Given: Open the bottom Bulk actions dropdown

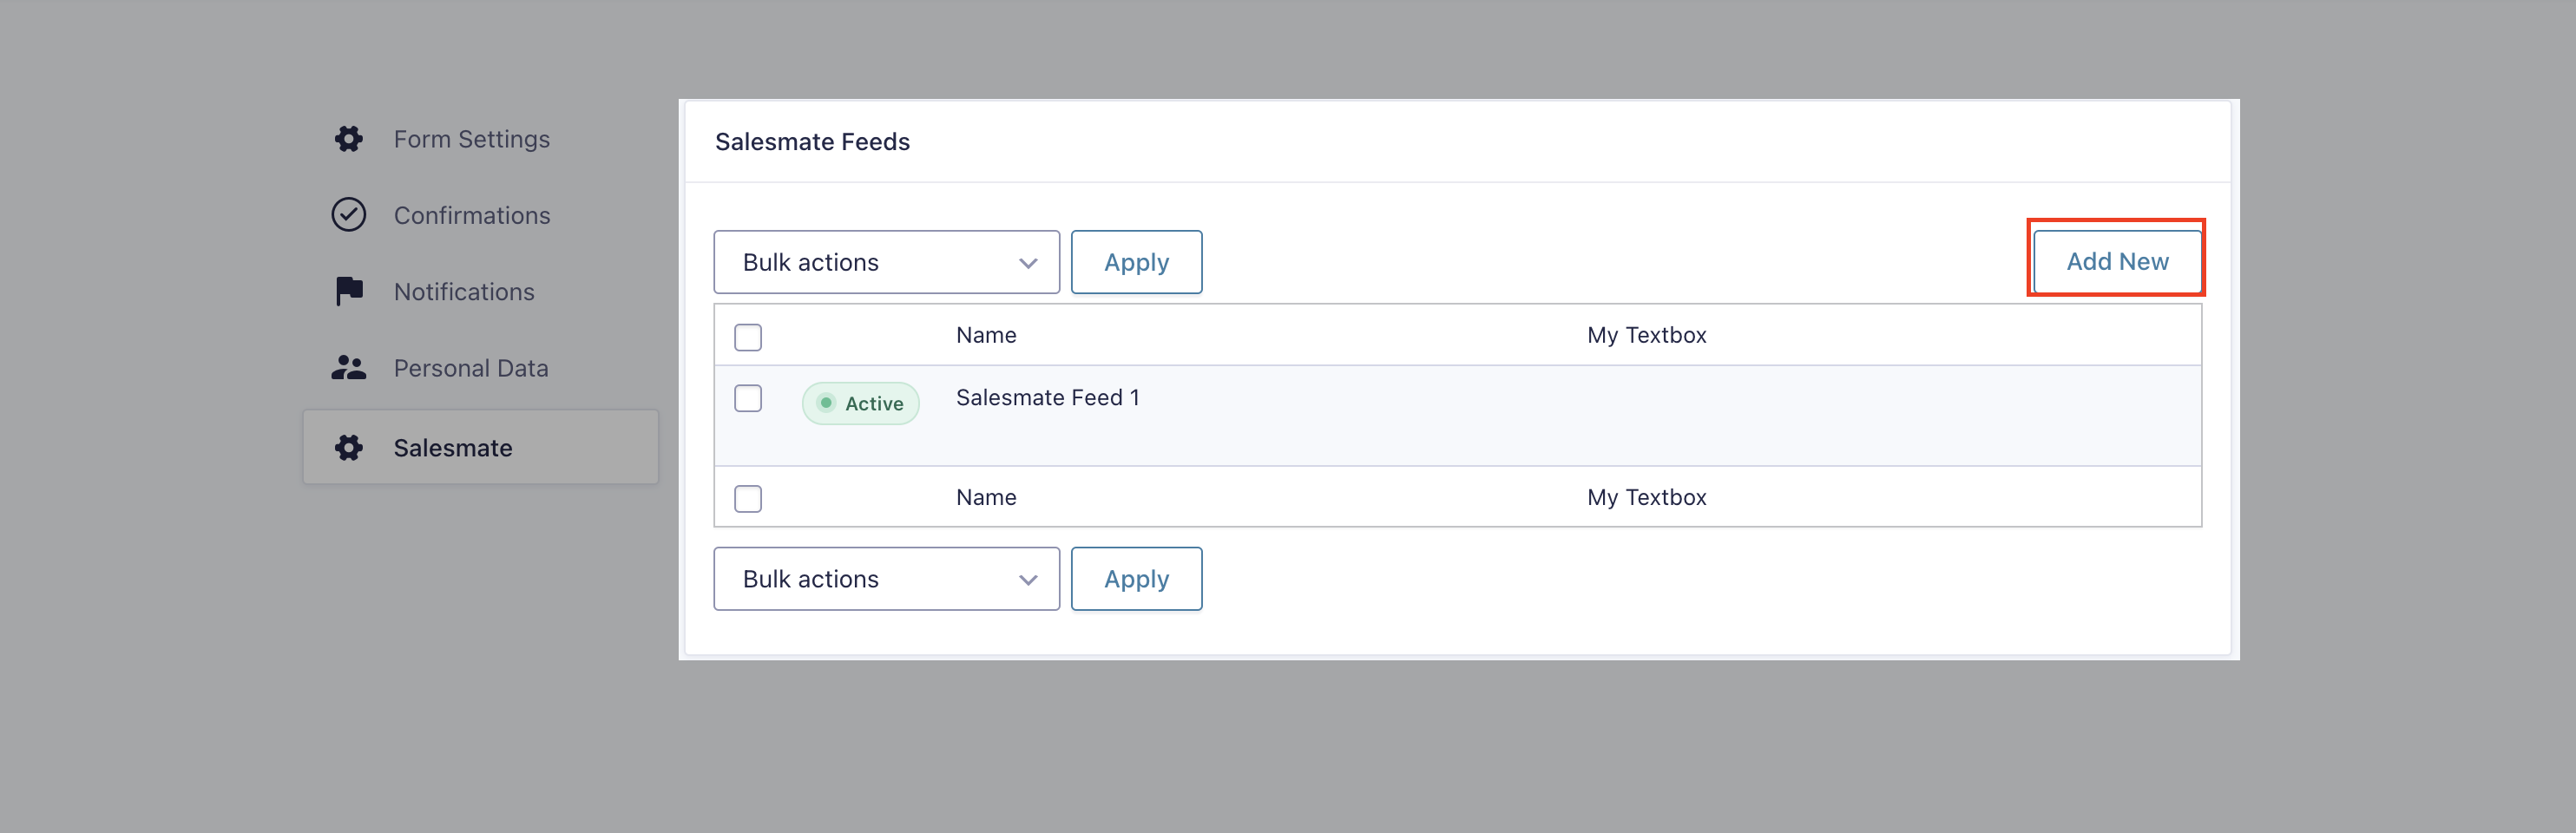Looking at the screenshot, I should point(886,579).
